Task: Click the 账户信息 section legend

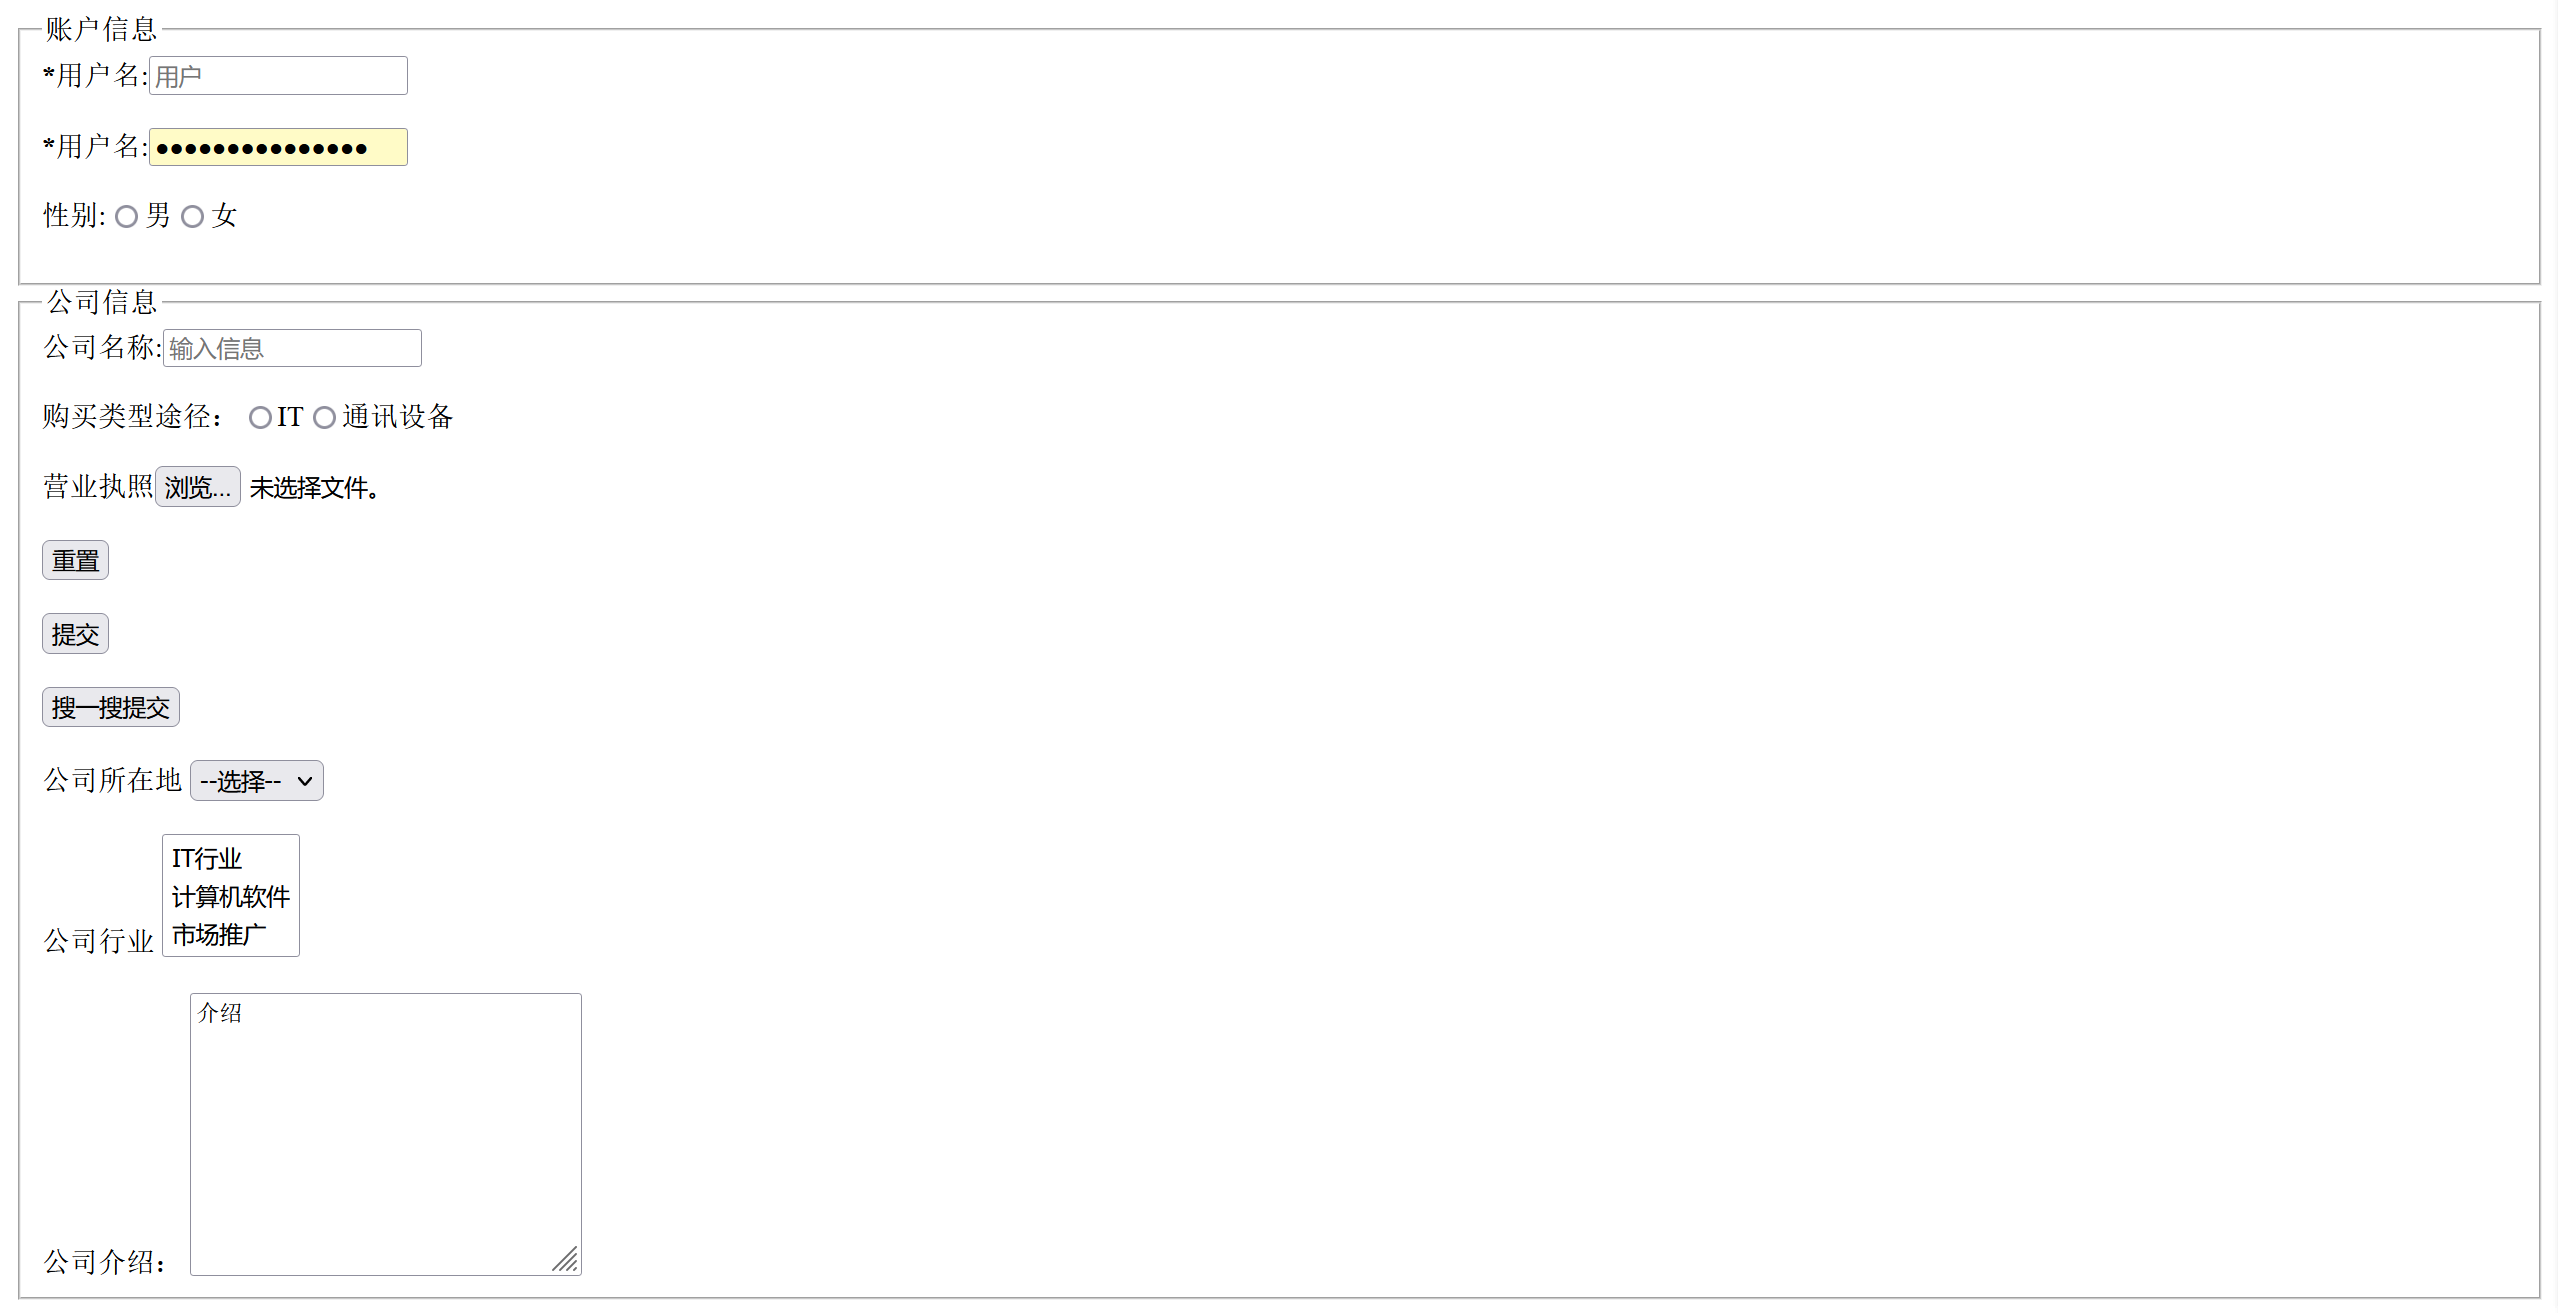Action: 101,29
